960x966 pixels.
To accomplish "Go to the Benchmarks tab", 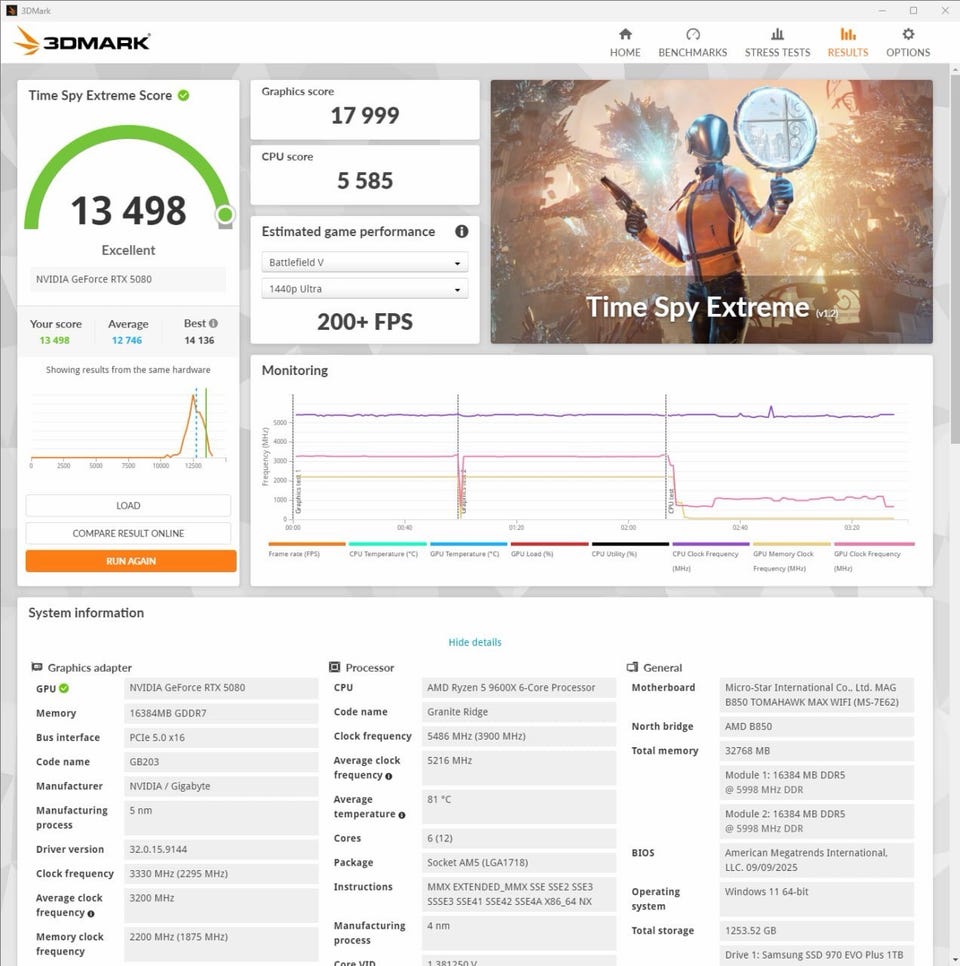I will [693, 43].
